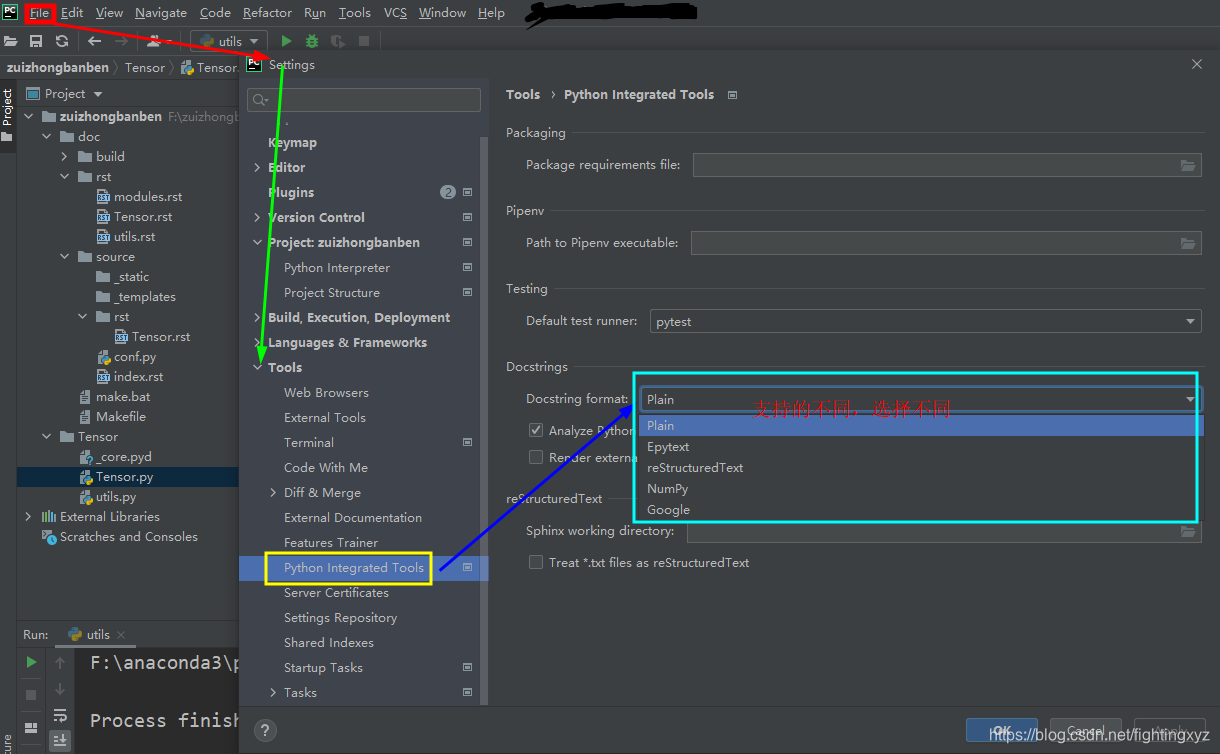Select Project Structure in Settings tree

(x=332, y=292)
